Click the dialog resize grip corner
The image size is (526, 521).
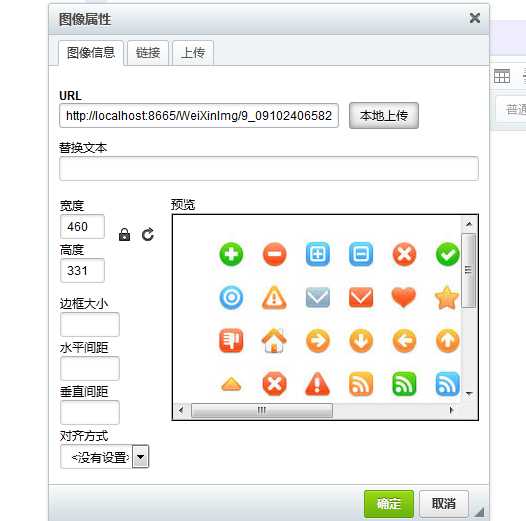click(x=479, y=512)
